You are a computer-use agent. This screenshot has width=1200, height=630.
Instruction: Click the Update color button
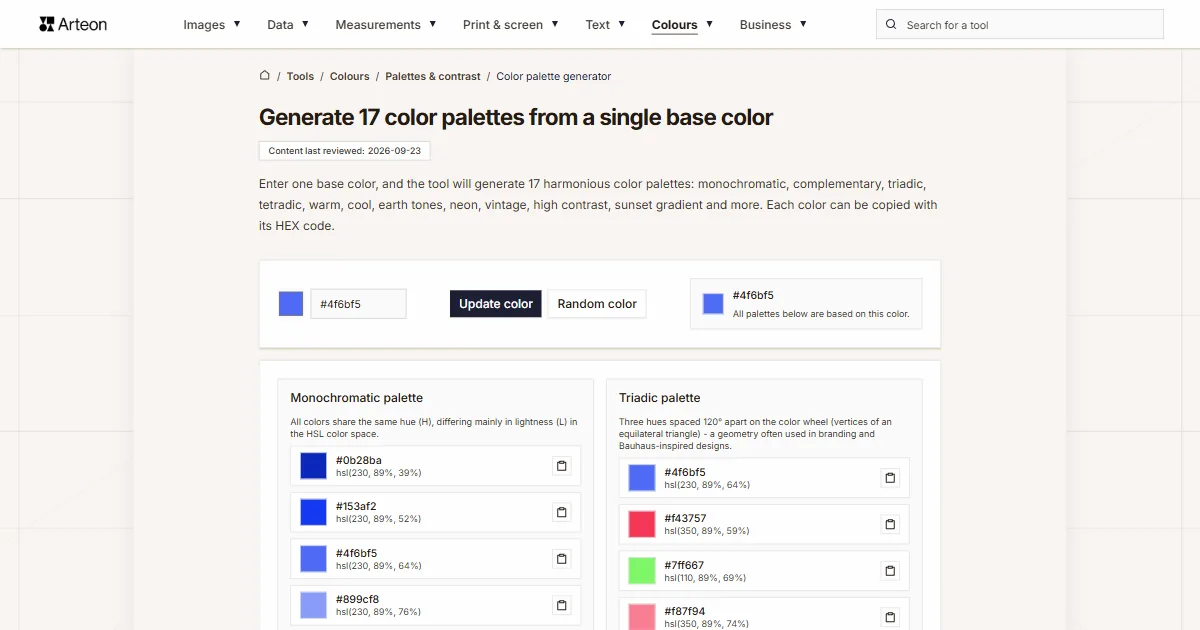496,304
